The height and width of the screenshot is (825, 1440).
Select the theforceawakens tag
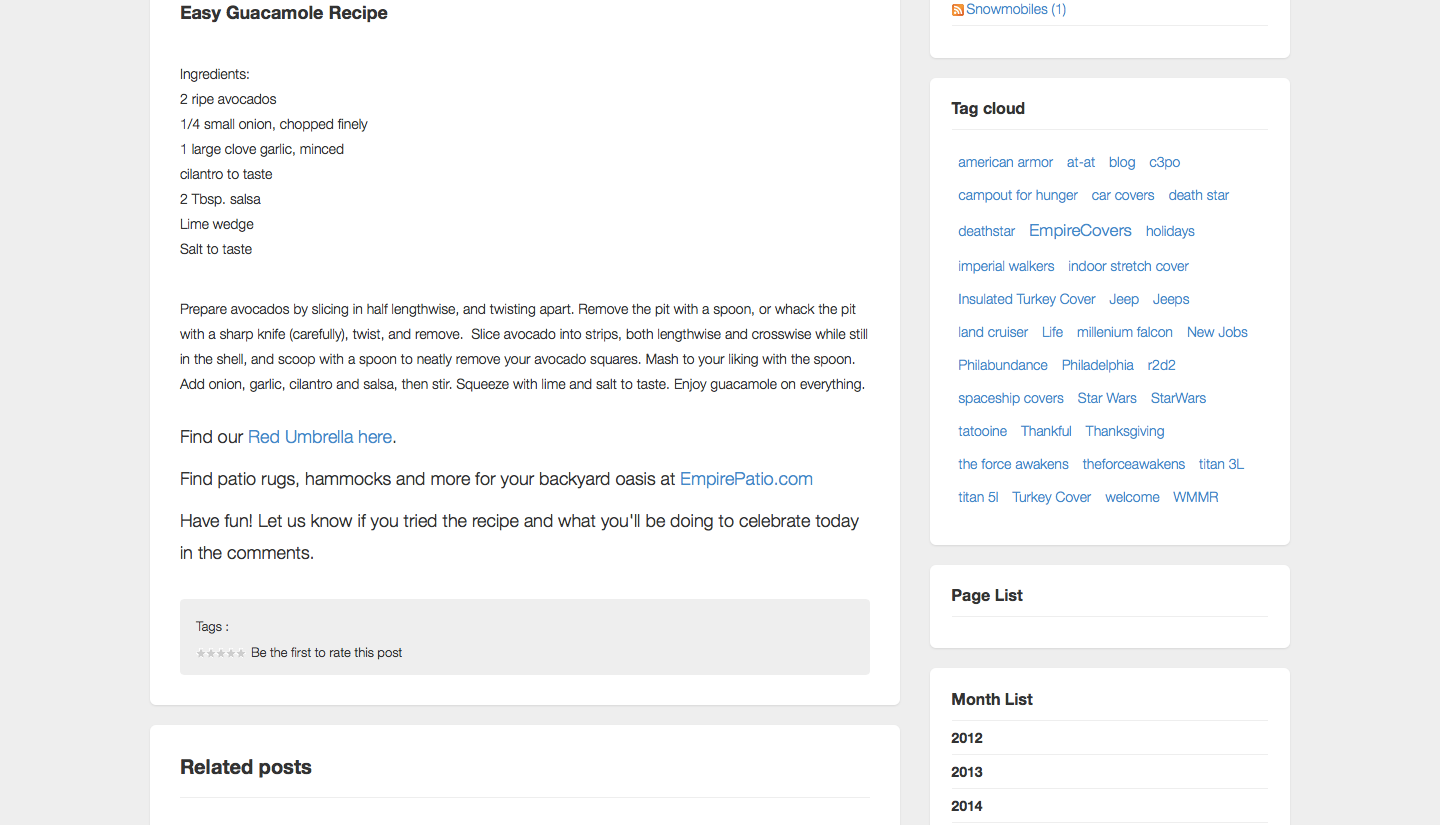coord(1133,464)
